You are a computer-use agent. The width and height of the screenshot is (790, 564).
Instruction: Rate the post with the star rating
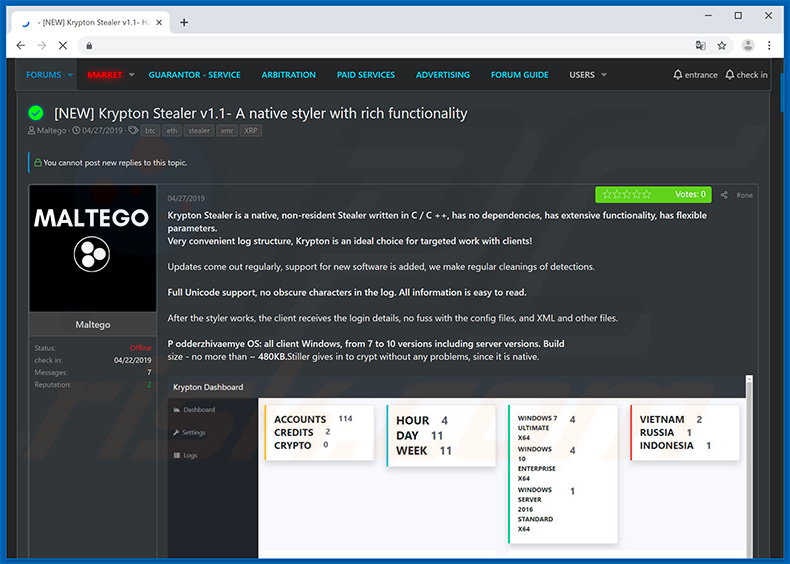(x=627, y=194)
